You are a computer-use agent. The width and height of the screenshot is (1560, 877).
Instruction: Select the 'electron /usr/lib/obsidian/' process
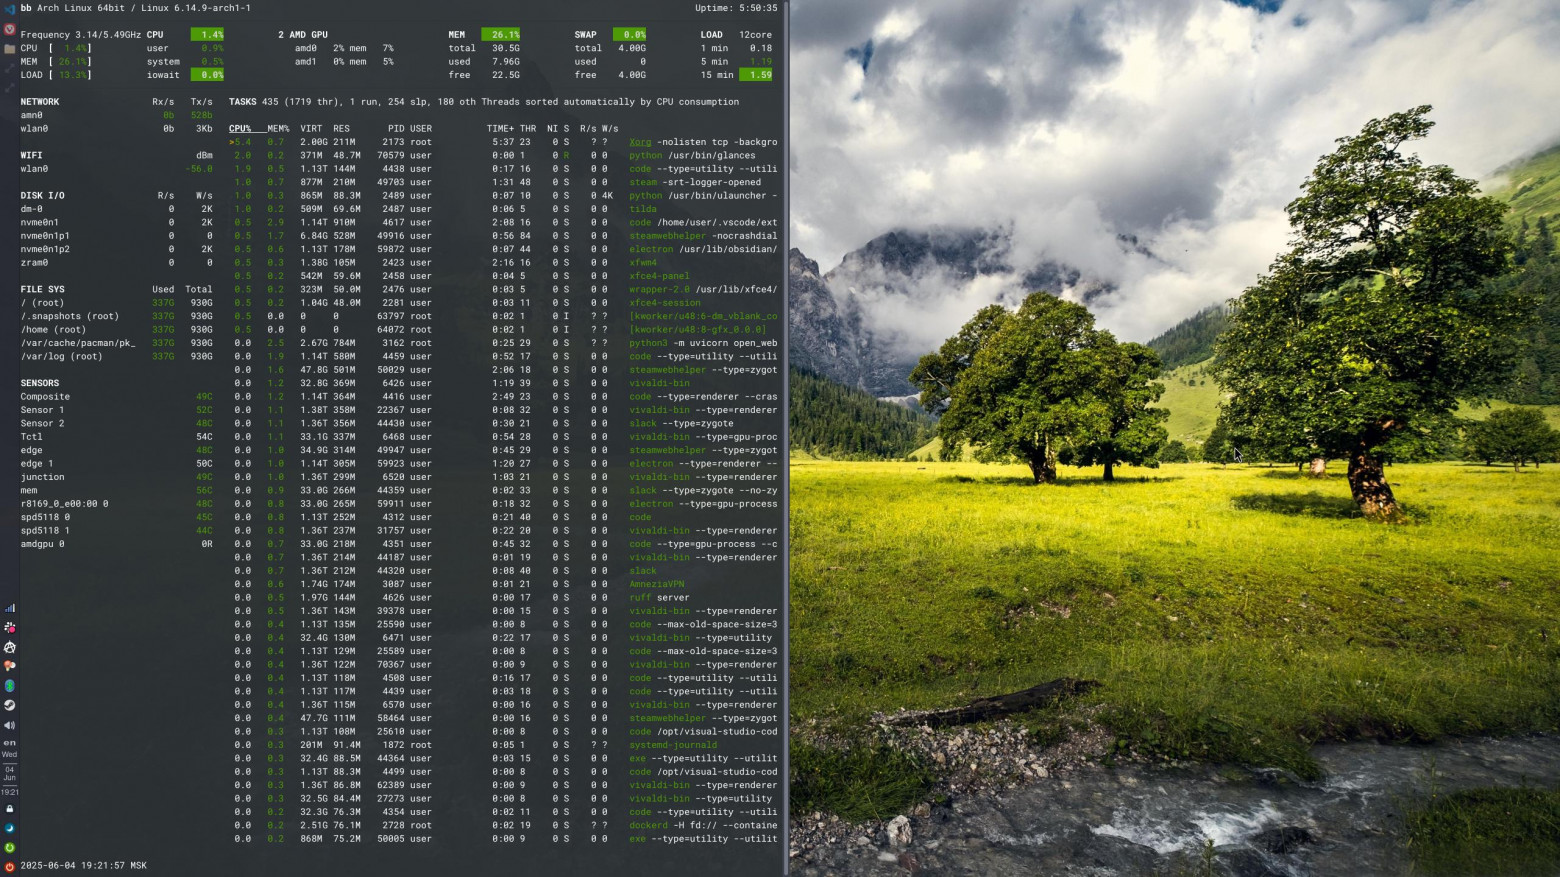503,250
